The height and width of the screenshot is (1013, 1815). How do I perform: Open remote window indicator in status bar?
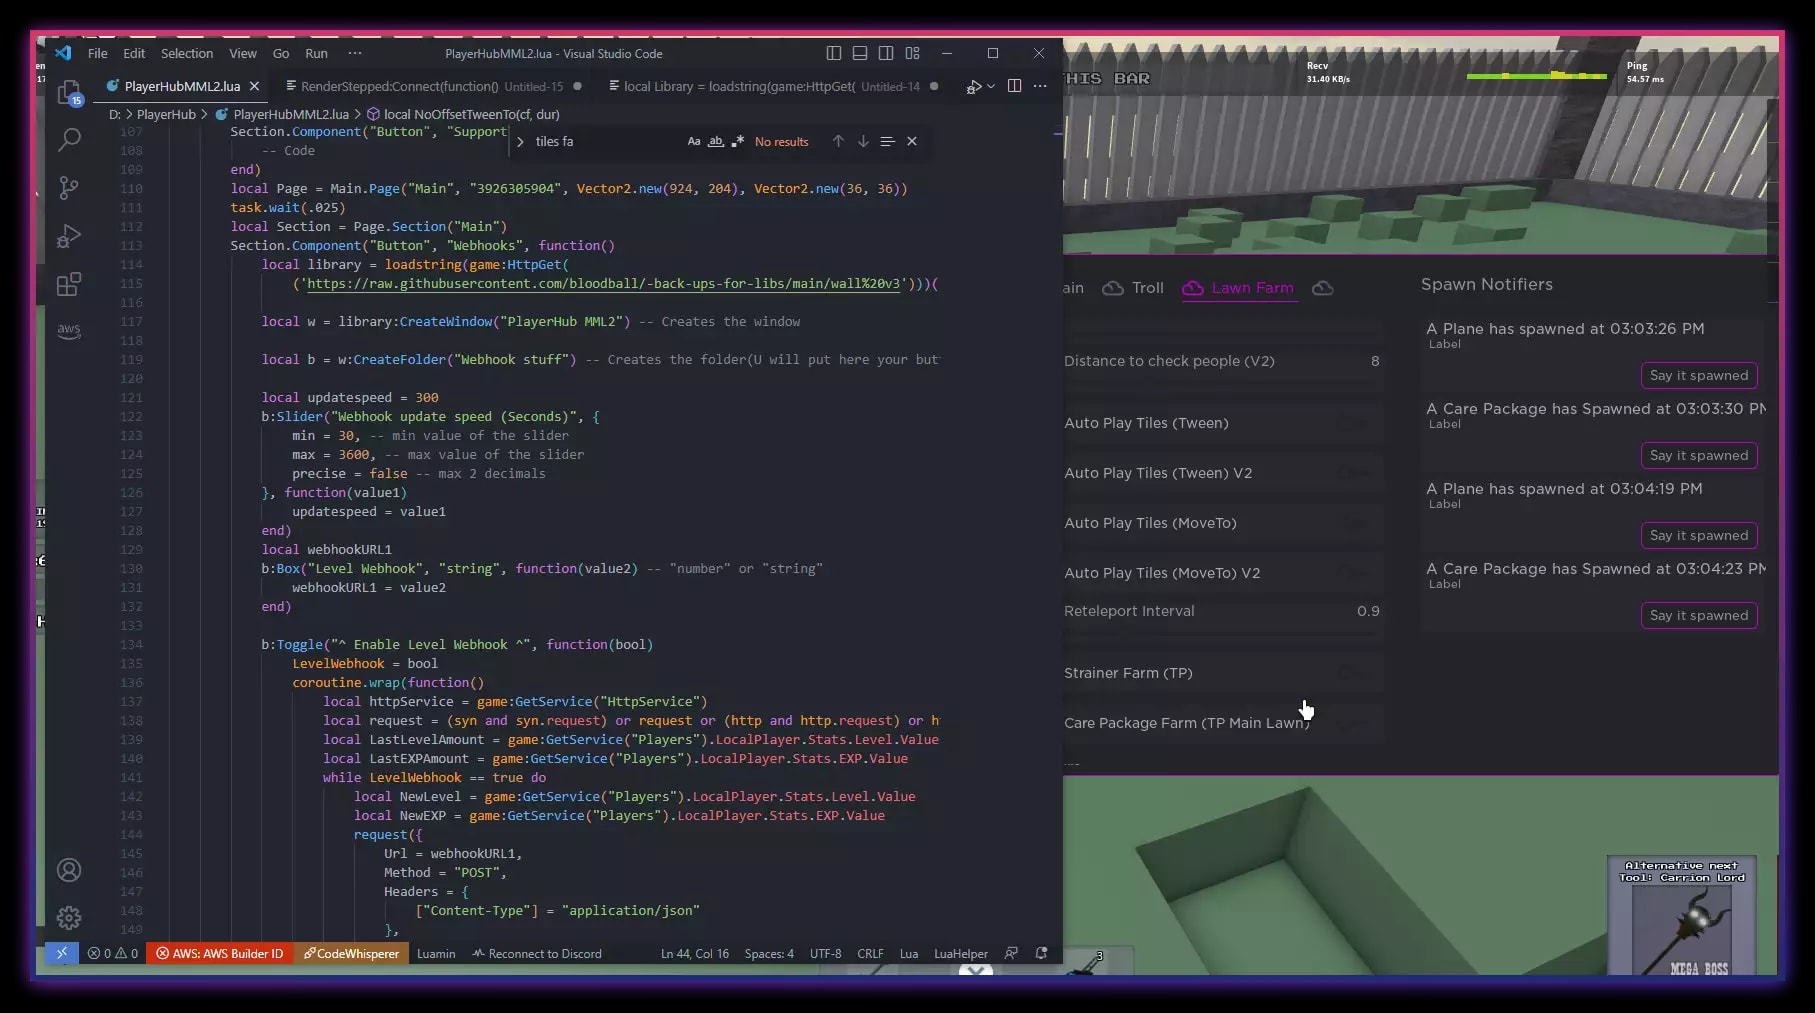(61, 953)
